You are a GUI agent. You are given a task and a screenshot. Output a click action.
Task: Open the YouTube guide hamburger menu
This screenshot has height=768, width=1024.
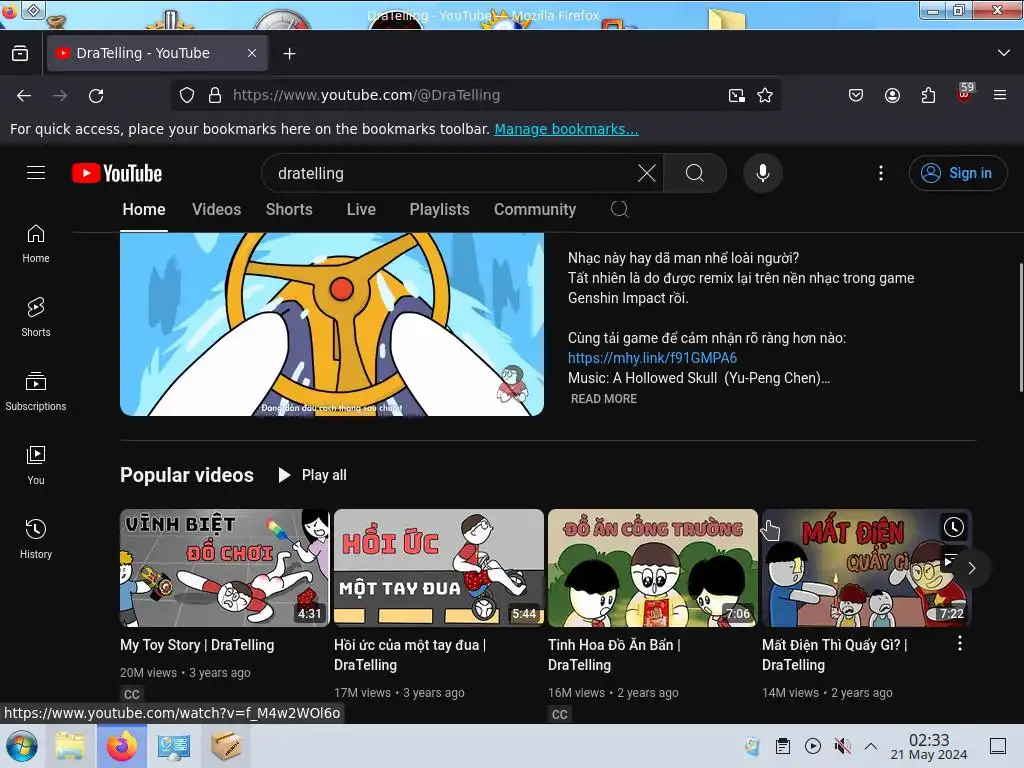(36, 172)
